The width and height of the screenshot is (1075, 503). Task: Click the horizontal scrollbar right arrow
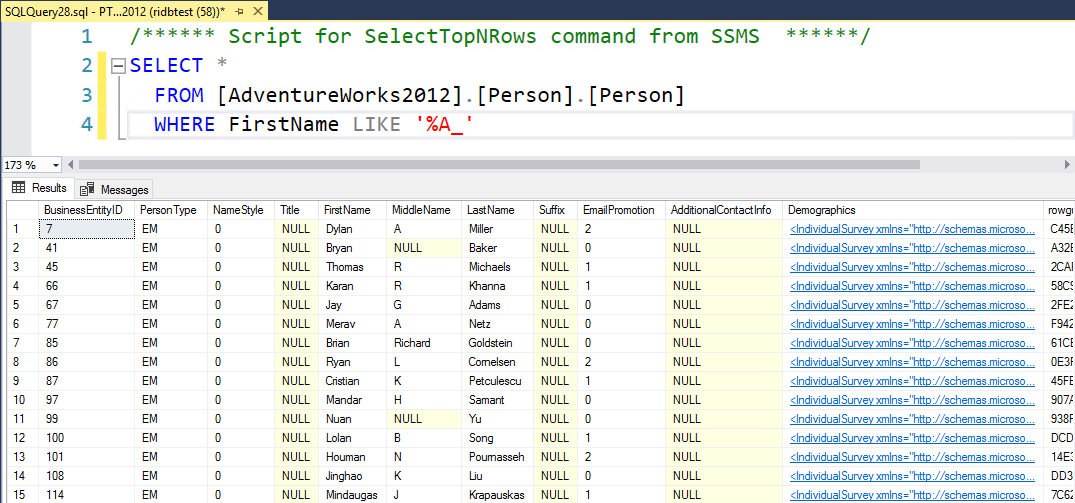click(1068, 164)
